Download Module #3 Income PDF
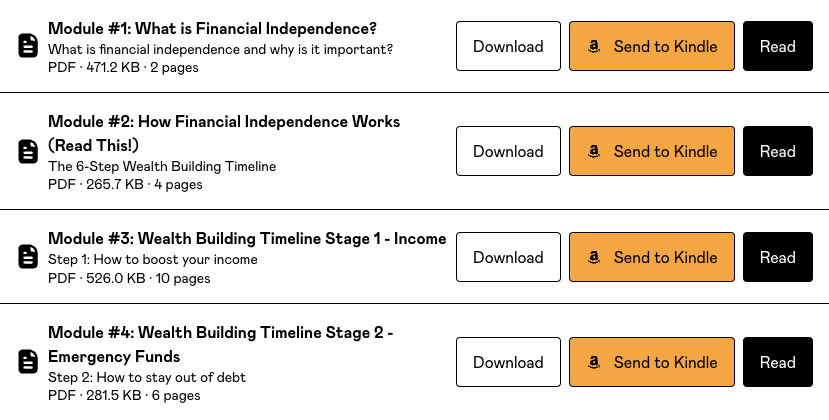The image size is (829, 420). [508, 257]
